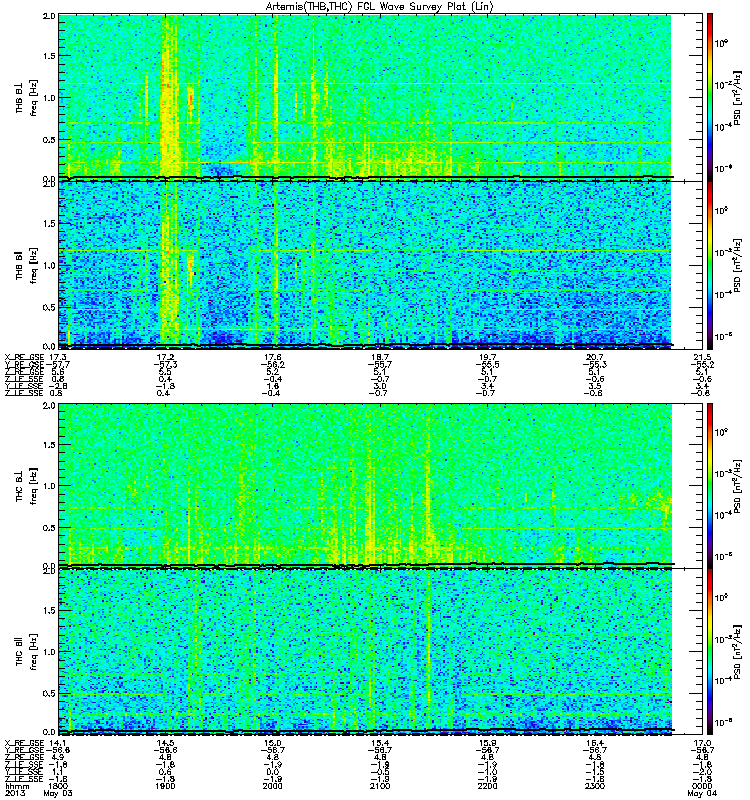Click the 2100 time axis label
Screen dimensions: 750x800
click(380, 786)
